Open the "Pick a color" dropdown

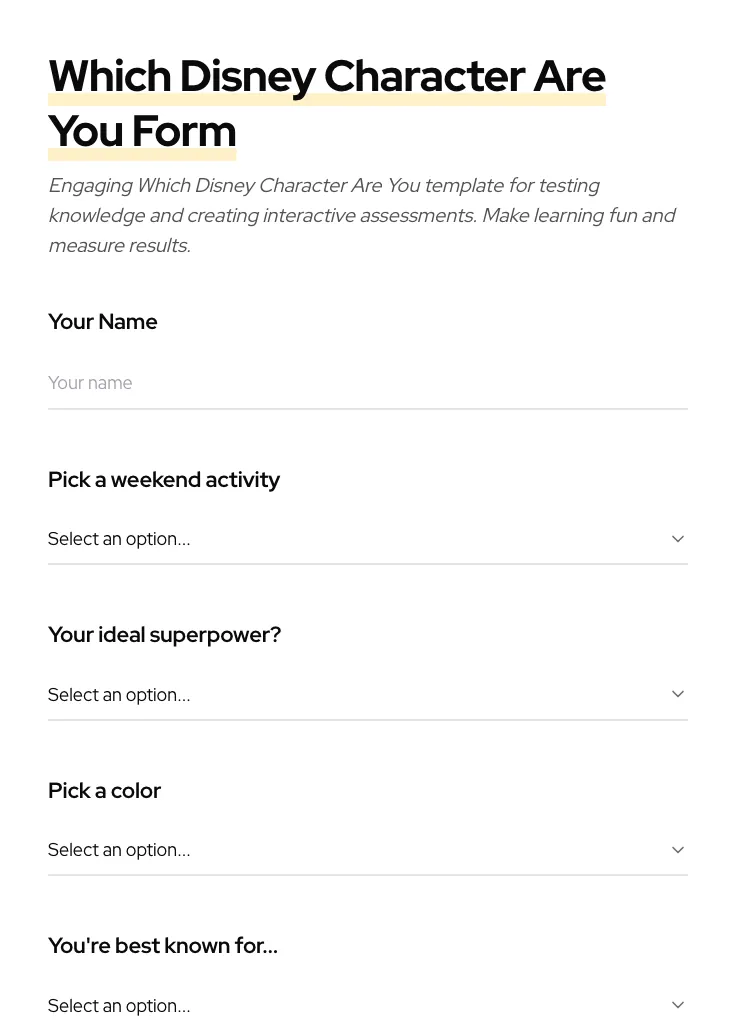(368, 850)
